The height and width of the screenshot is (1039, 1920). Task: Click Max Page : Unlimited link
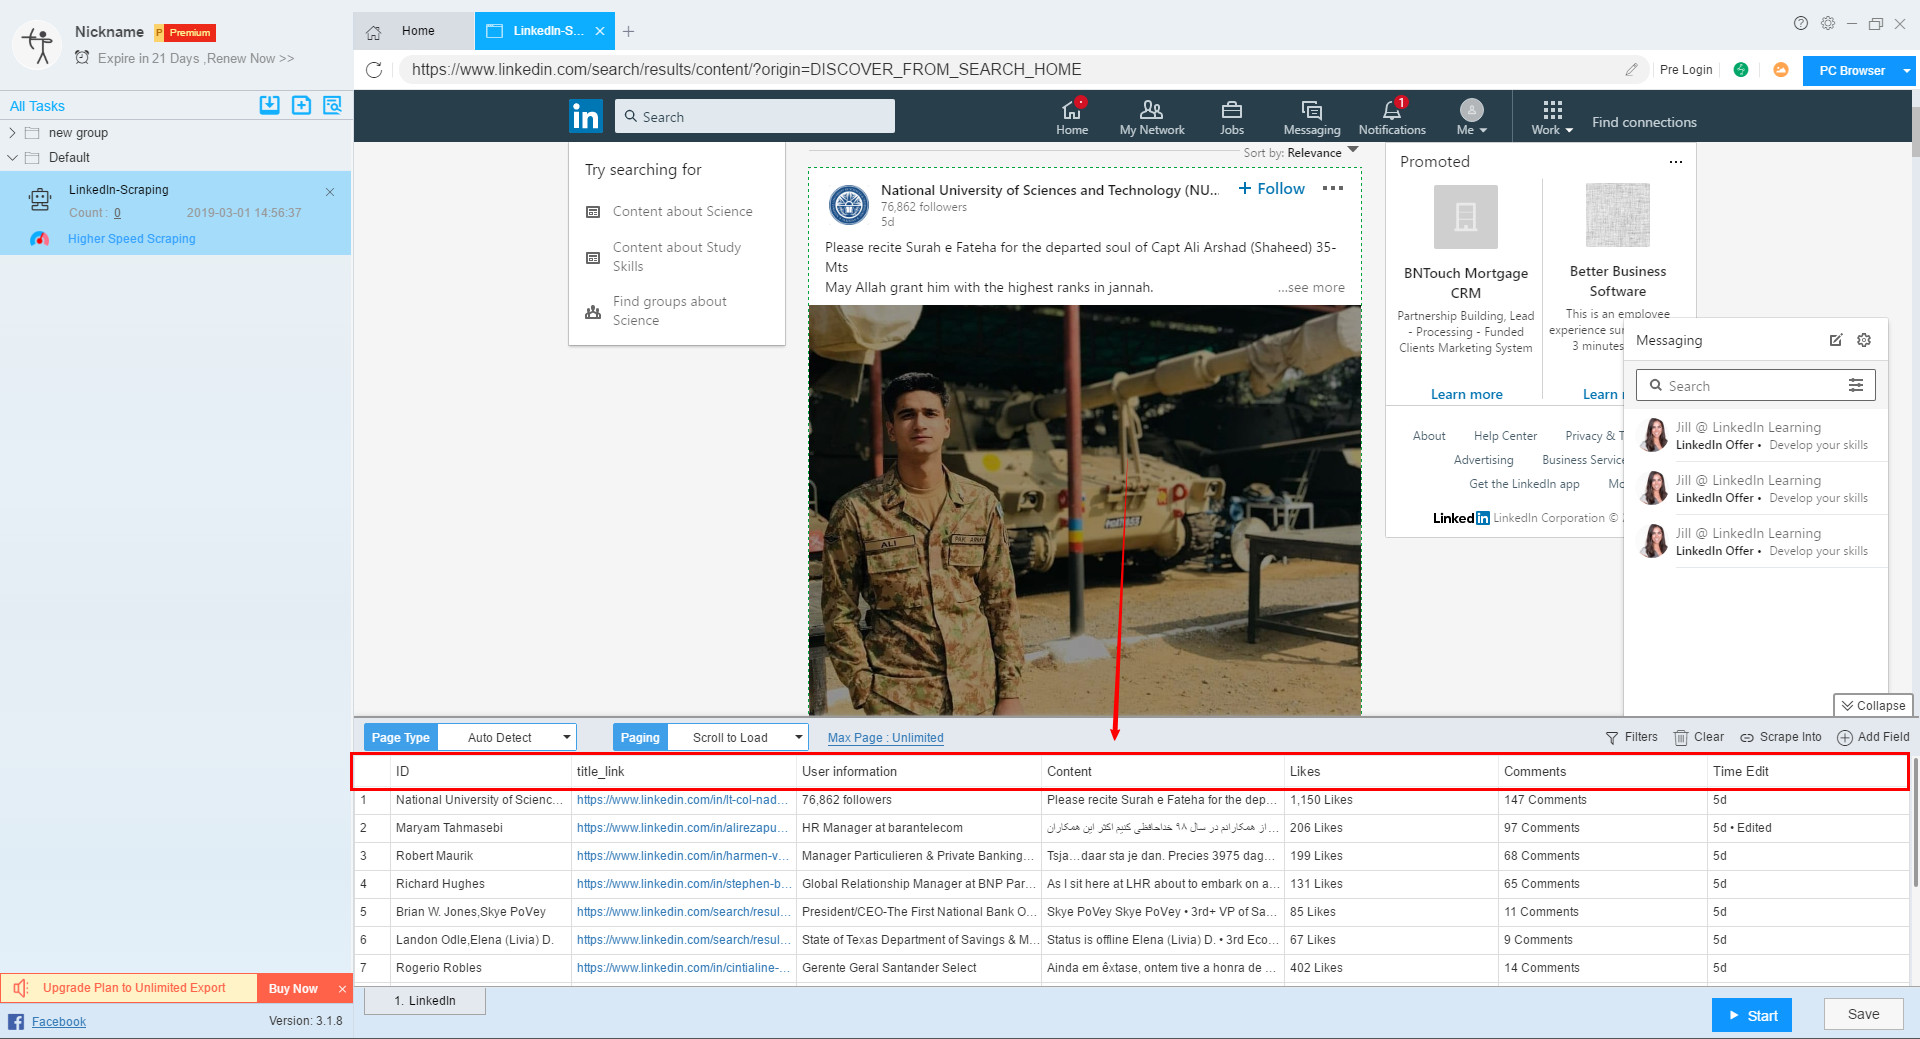coord(885,738)
